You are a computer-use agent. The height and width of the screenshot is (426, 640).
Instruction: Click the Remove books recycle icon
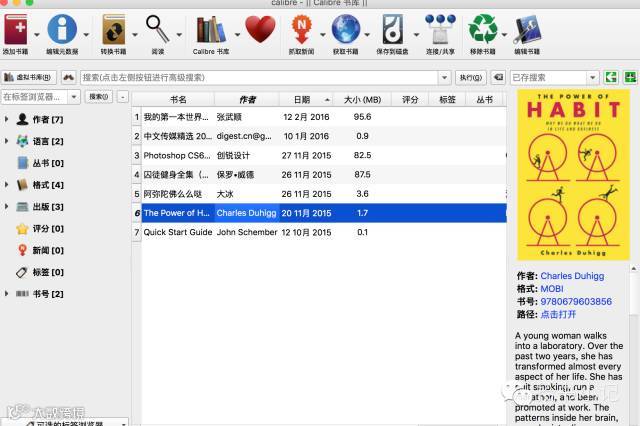483,29
